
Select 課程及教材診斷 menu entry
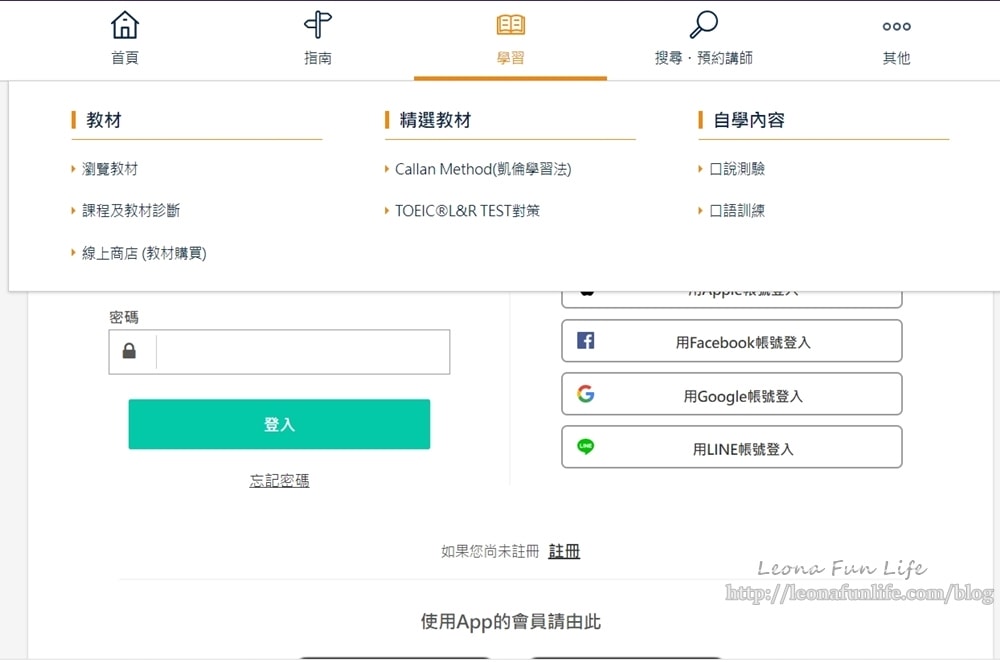(x=131, y=211)
